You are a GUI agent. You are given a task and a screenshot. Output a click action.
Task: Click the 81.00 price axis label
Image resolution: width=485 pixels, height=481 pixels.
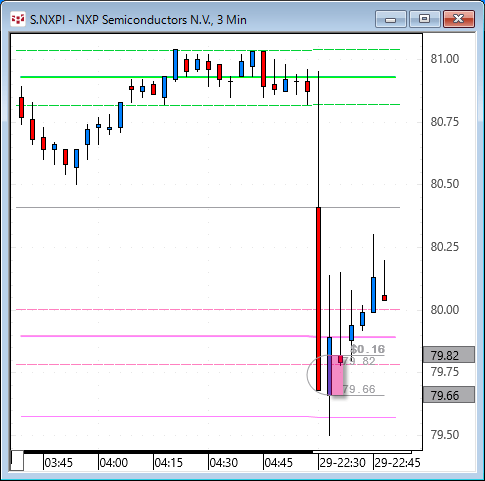(445, 59)
